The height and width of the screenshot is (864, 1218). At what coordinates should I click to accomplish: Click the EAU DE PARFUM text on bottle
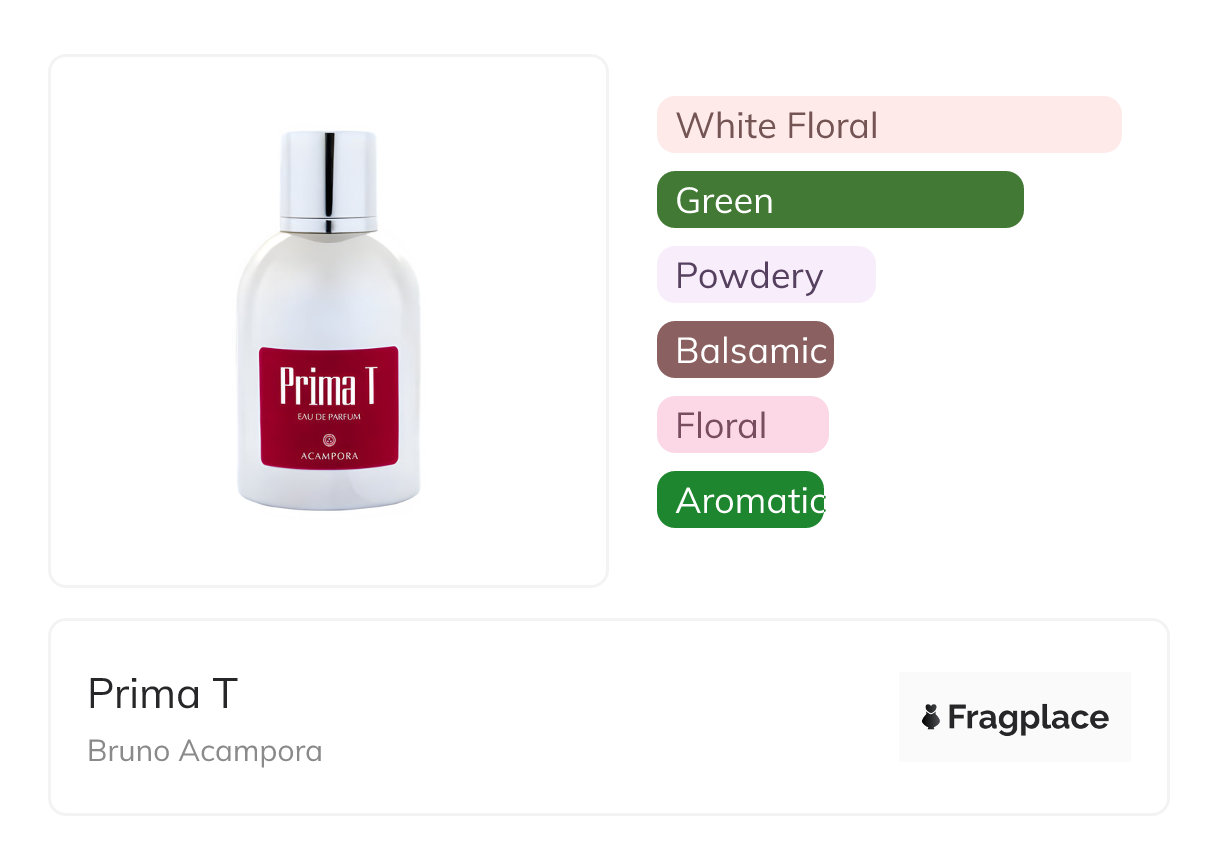coord(329,416)
